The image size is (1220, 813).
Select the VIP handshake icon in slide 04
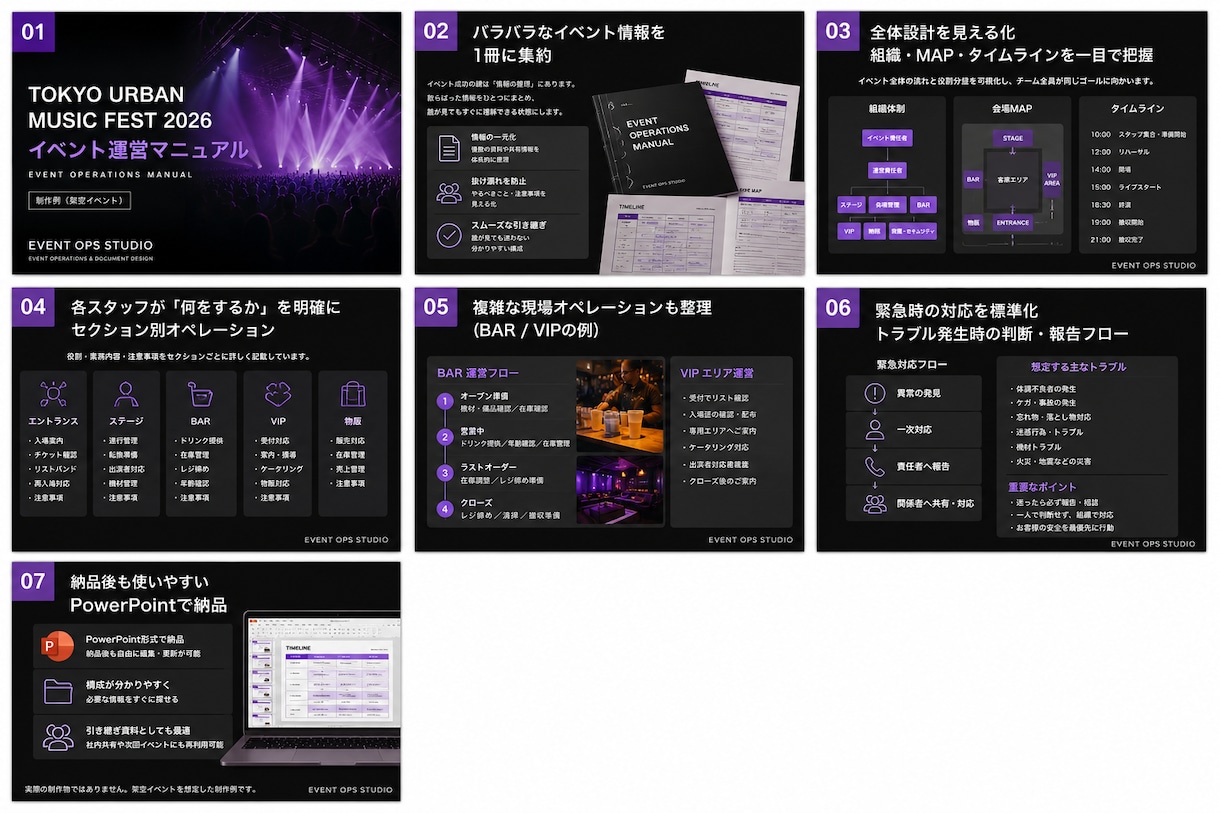[278, 393]
